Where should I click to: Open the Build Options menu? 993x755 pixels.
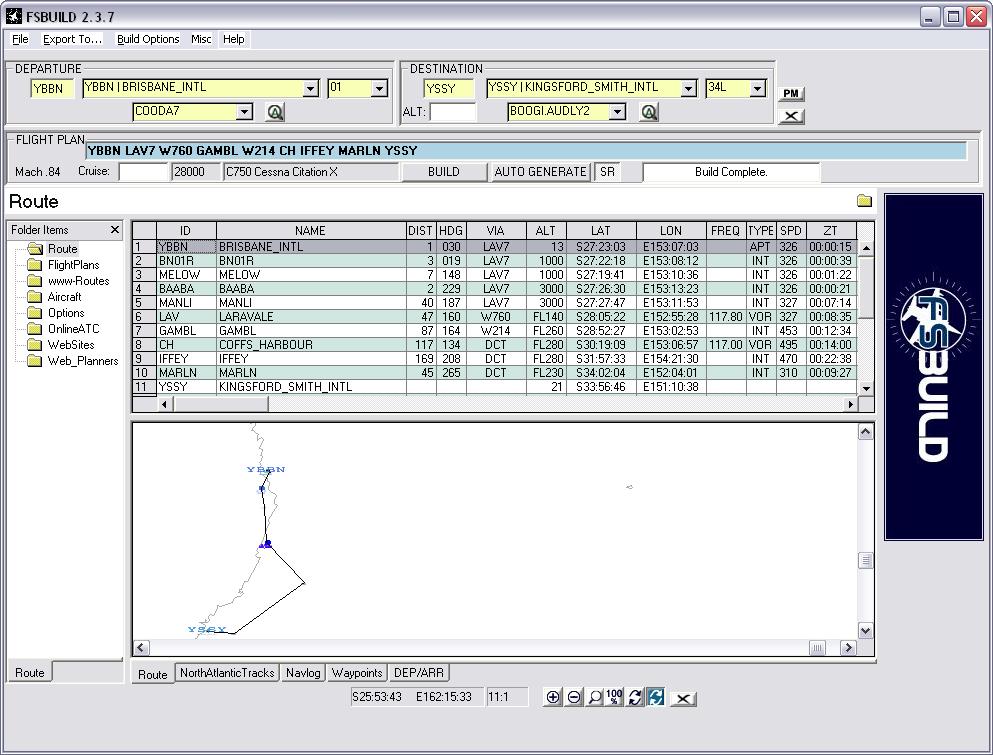tap(148, 39)
